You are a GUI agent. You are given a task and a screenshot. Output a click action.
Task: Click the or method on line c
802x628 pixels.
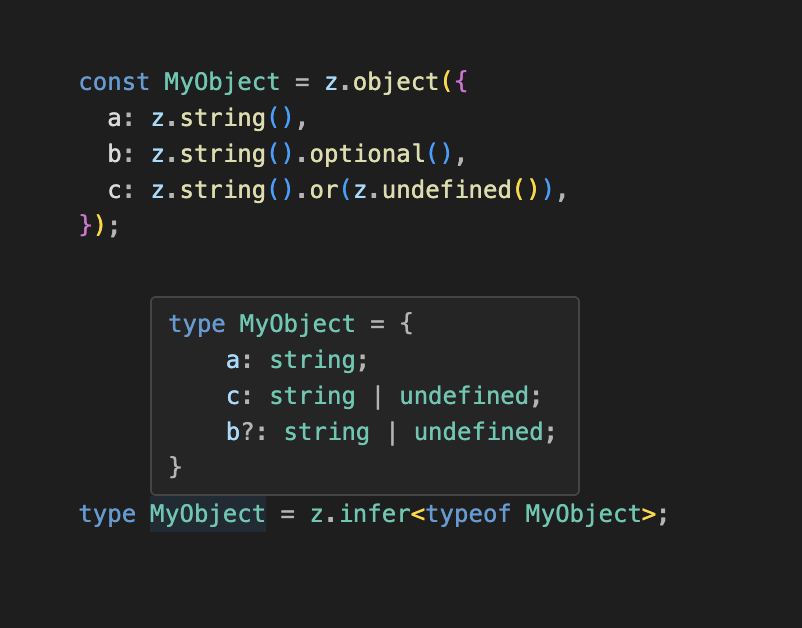[x=324, y=190]
